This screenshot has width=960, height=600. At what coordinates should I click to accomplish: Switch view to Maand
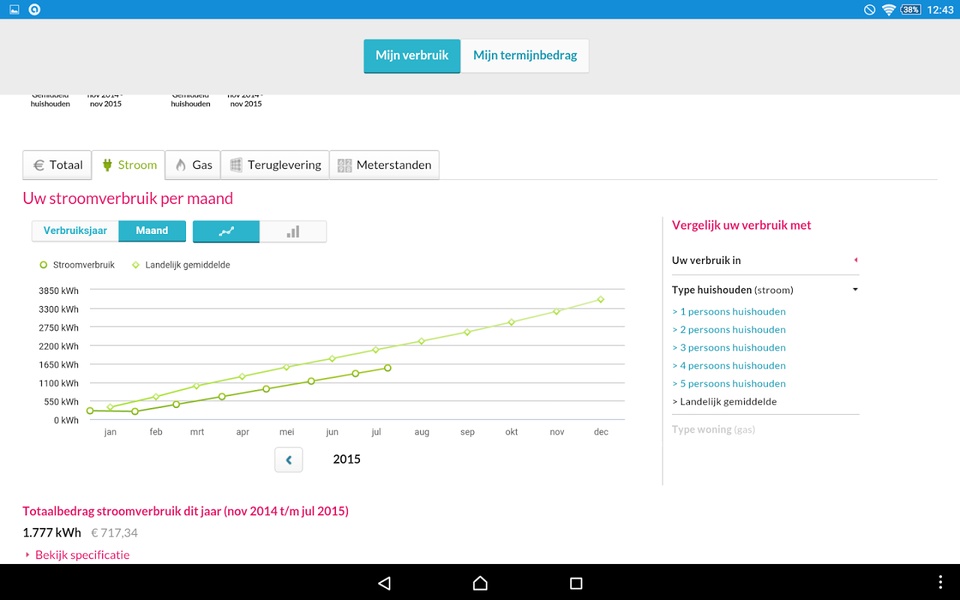click(152, 231)
